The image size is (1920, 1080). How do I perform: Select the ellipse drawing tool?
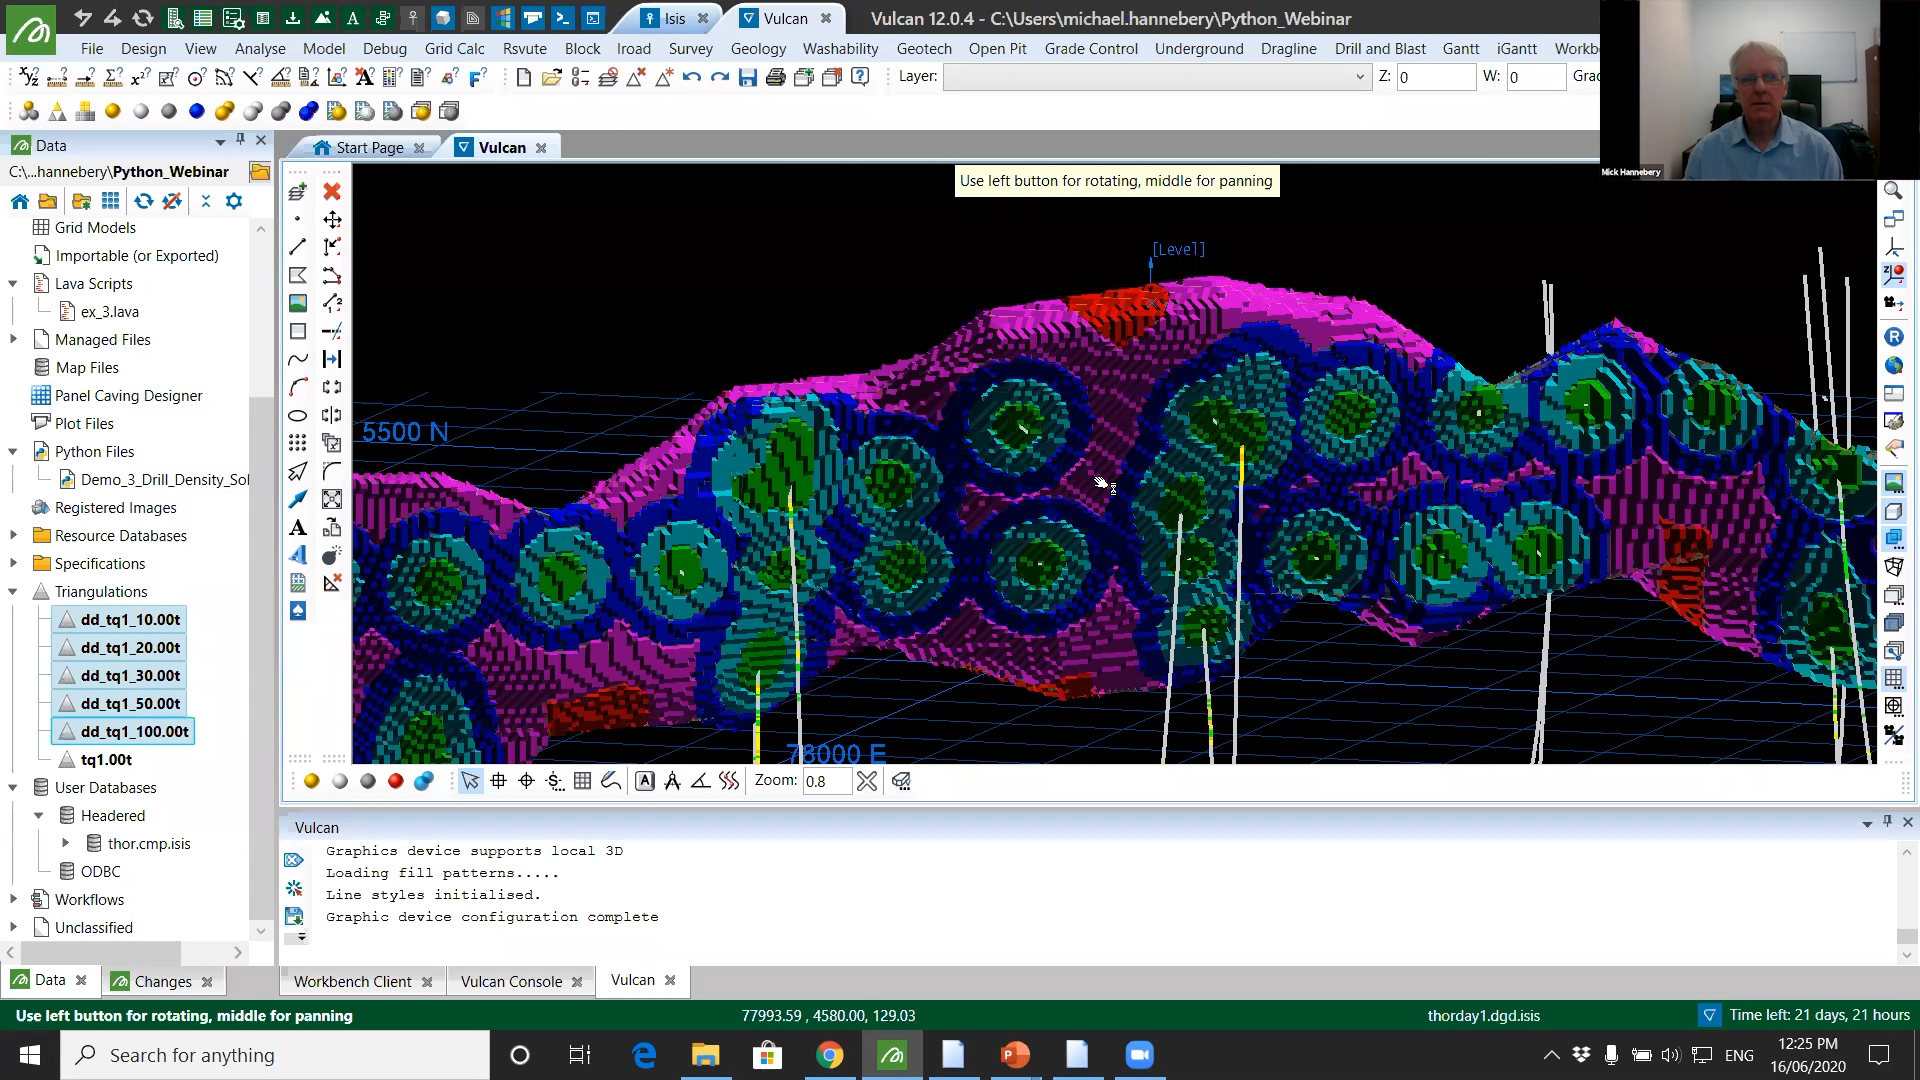(x=298, y=415)
